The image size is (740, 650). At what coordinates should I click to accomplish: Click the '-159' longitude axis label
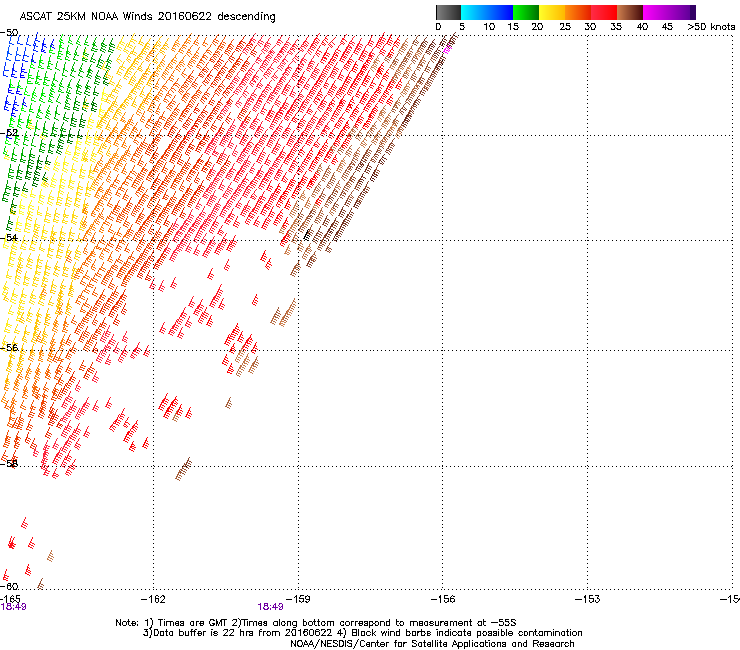pos(298,599)
